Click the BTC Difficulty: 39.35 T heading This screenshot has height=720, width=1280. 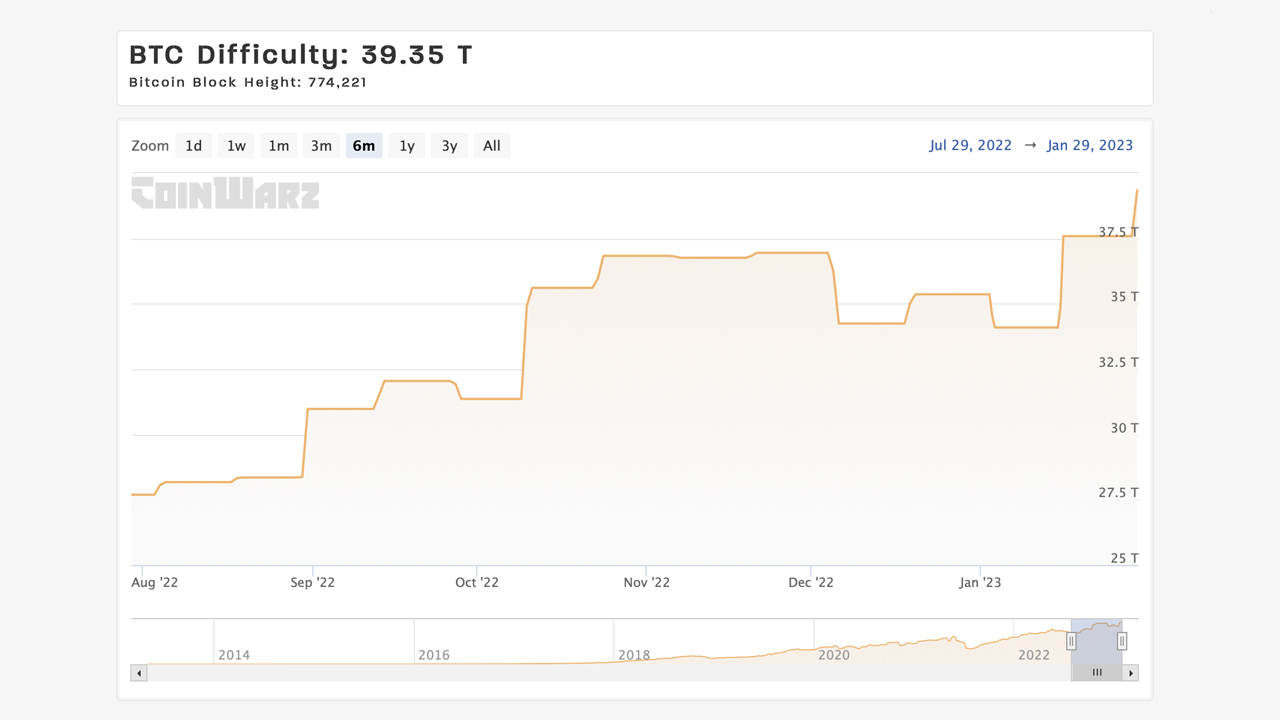(301, 55)
